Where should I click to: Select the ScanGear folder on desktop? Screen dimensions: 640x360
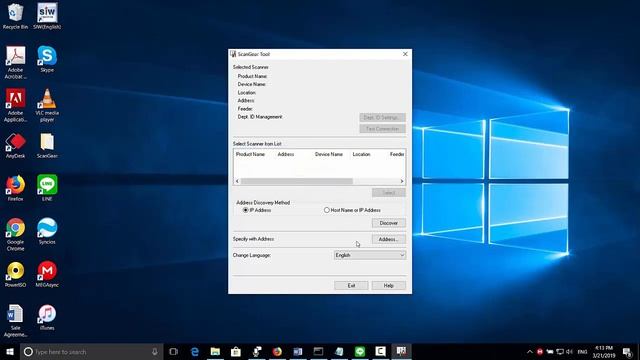point(47,146)
